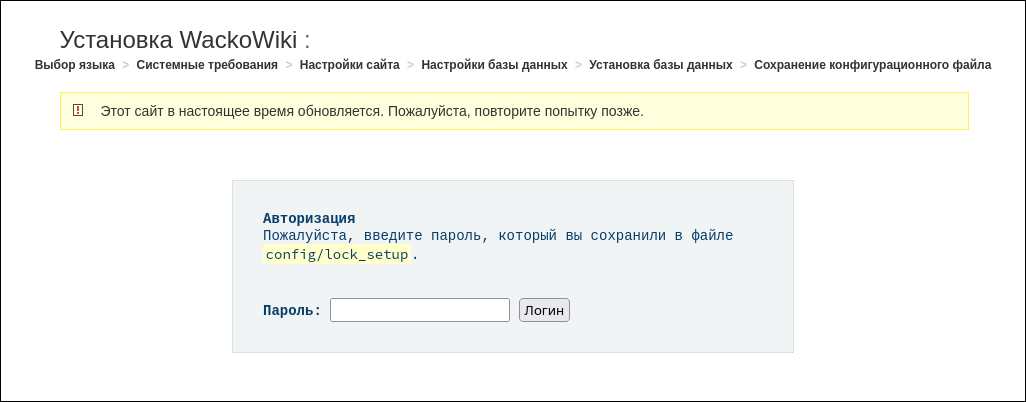Switch to the Настройки базы данных step
This screenshot has height=402, width=1026.
494,65
